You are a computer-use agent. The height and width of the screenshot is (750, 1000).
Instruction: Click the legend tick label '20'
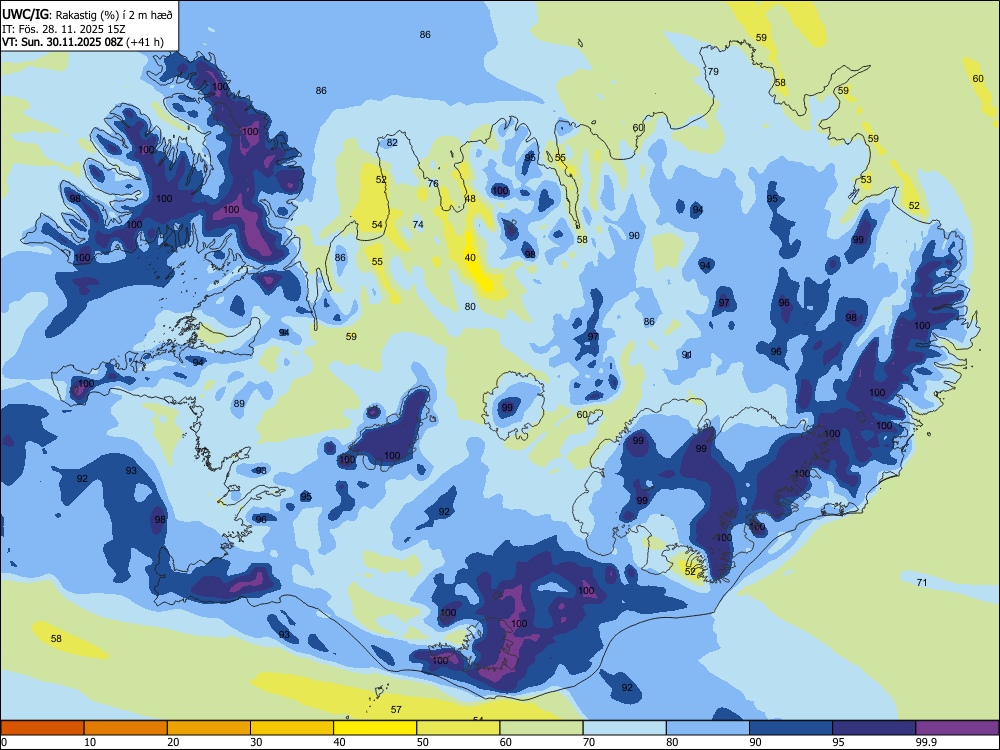tap(173, 742)
